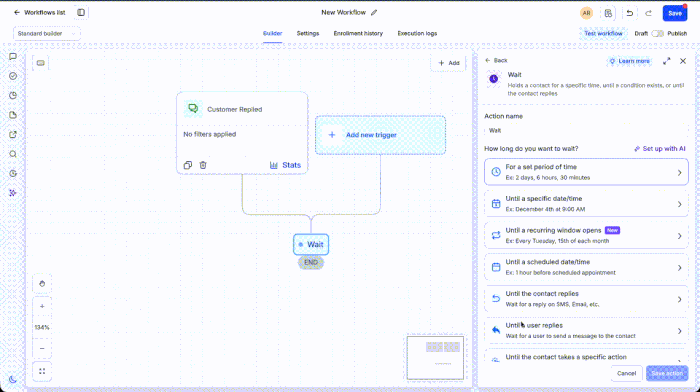700x392 pixels.
Task: Open Stats for Customer Replied trigger
Action: click(285, 165)
